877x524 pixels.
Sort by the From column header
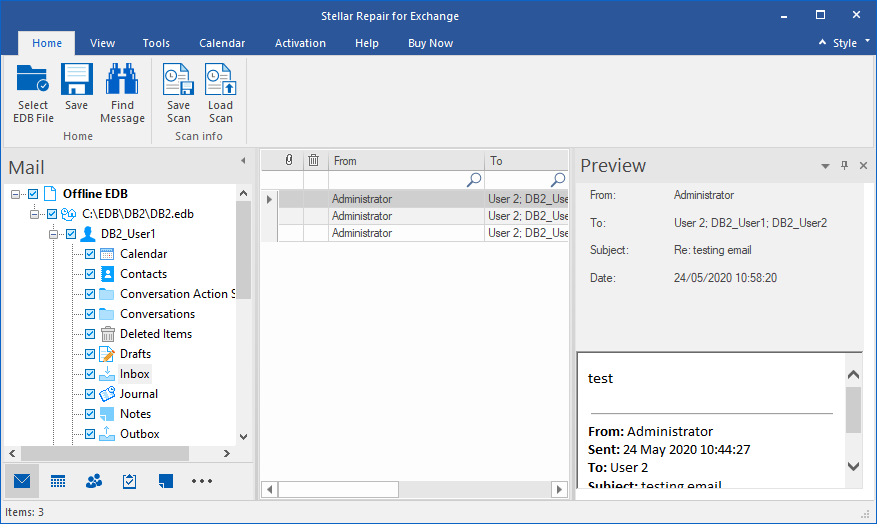[x=406, y=160]
